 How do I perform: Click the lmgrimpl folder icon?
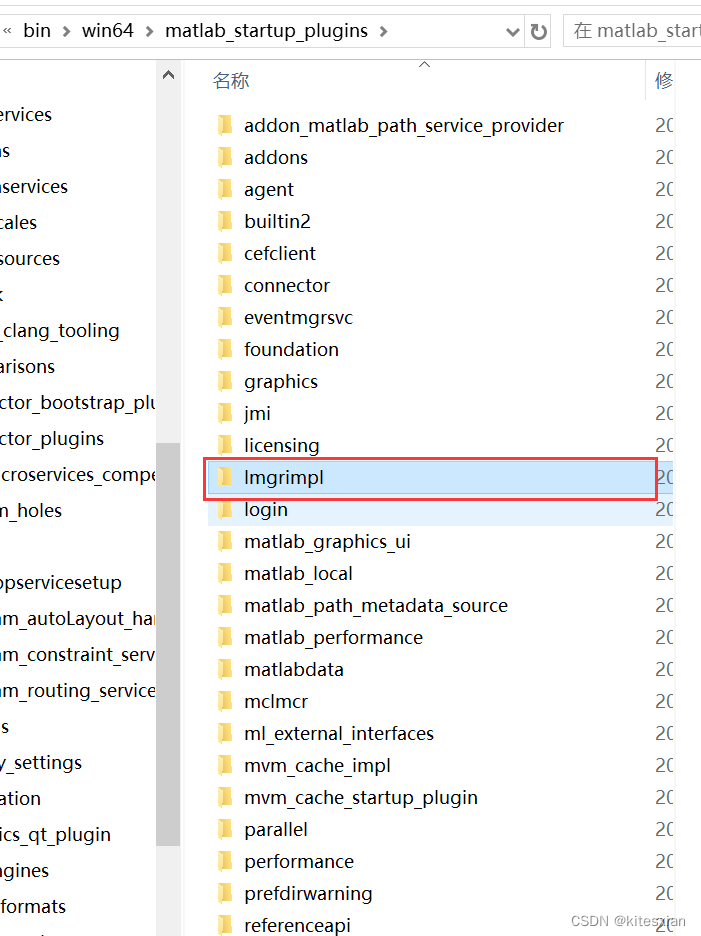tap(225, 478)
